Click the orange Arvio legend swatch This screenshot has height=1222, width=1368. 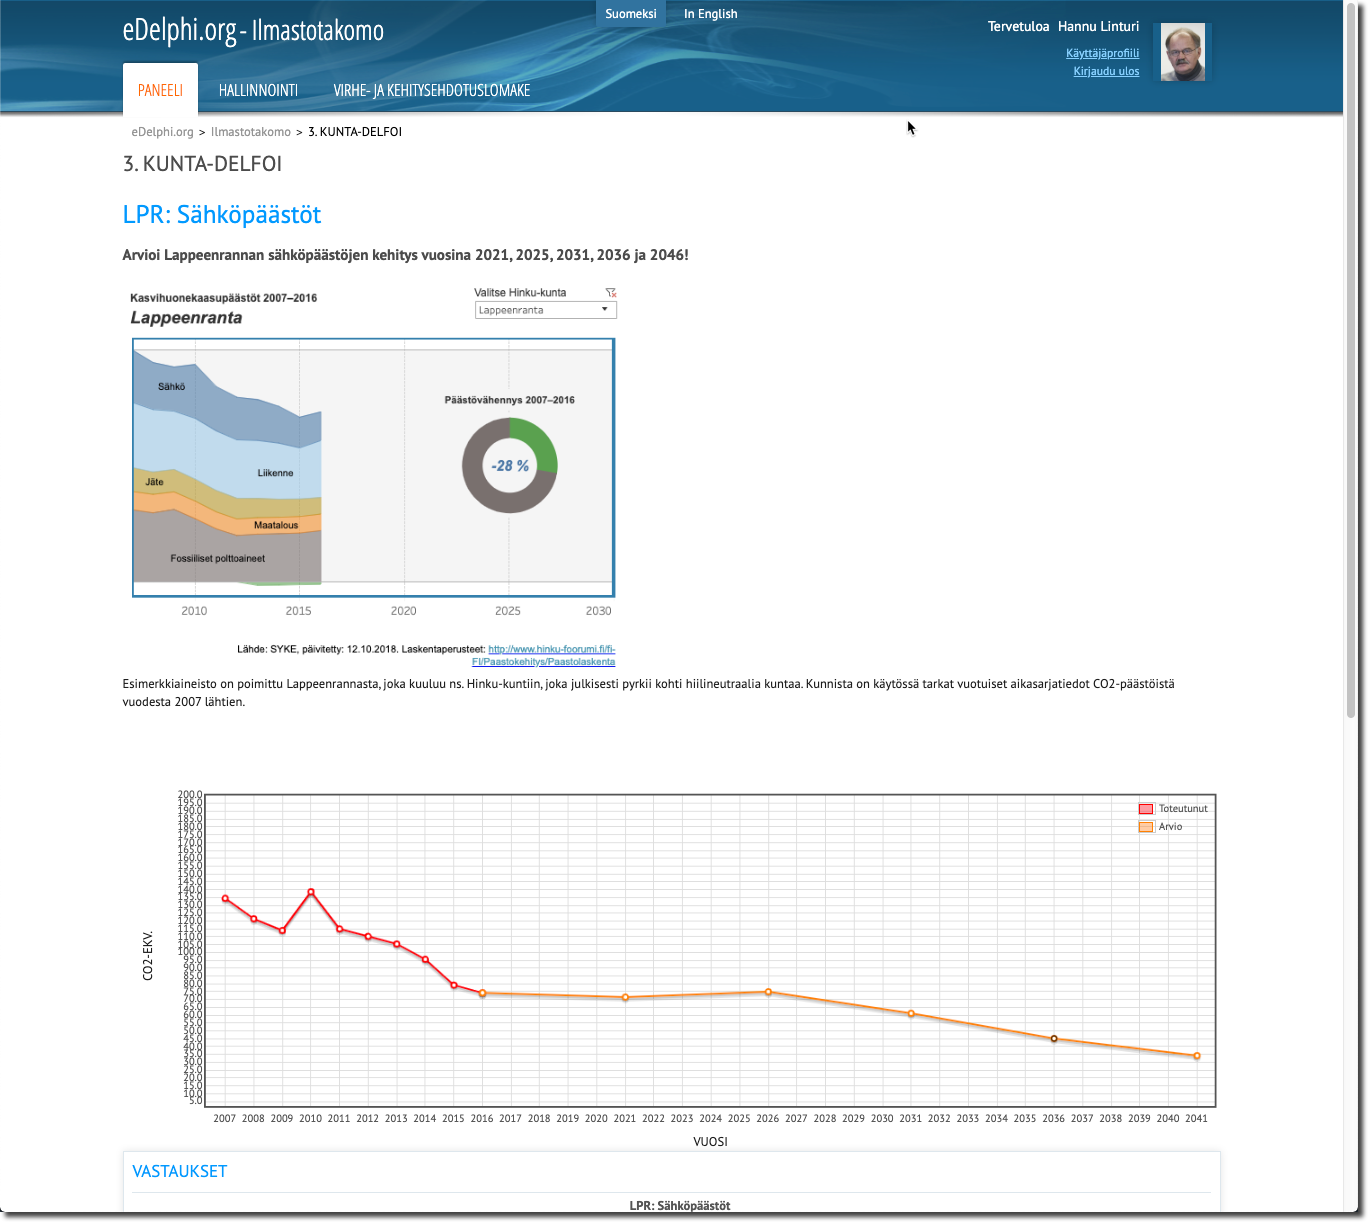point(1146,827)
